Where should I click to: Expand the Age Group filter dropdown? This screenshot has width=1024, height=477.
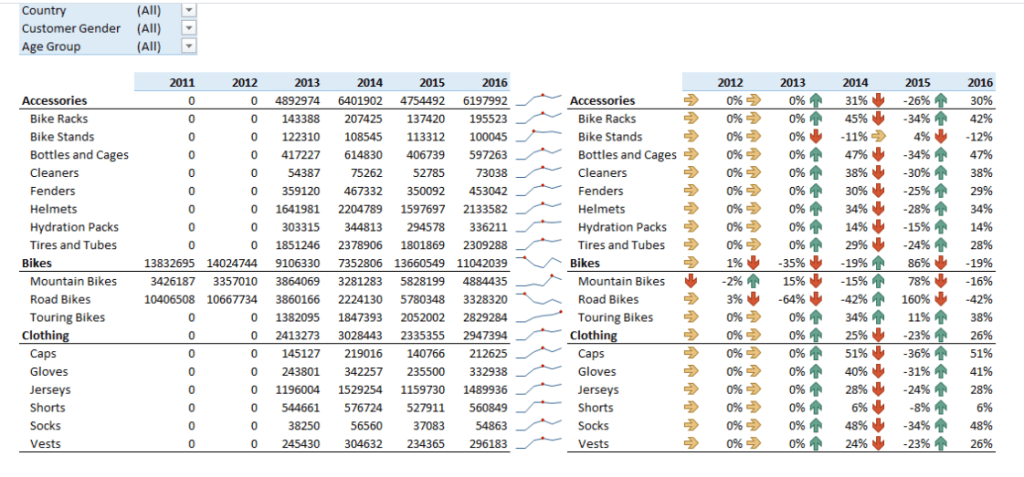(x=189, y=46)
